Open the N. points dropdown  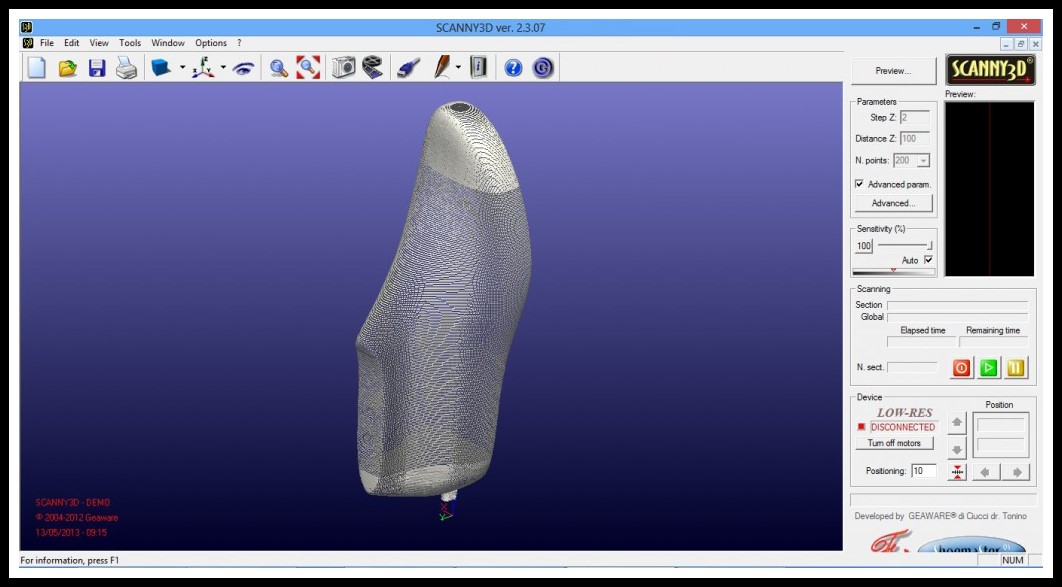click(x=923, y=161)
